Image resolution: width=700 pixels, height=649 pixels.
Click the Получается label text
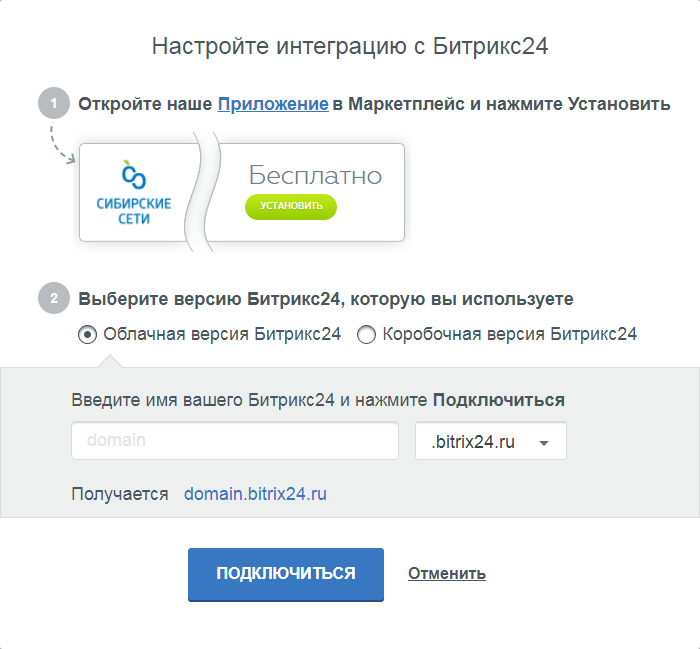(120, 494)
